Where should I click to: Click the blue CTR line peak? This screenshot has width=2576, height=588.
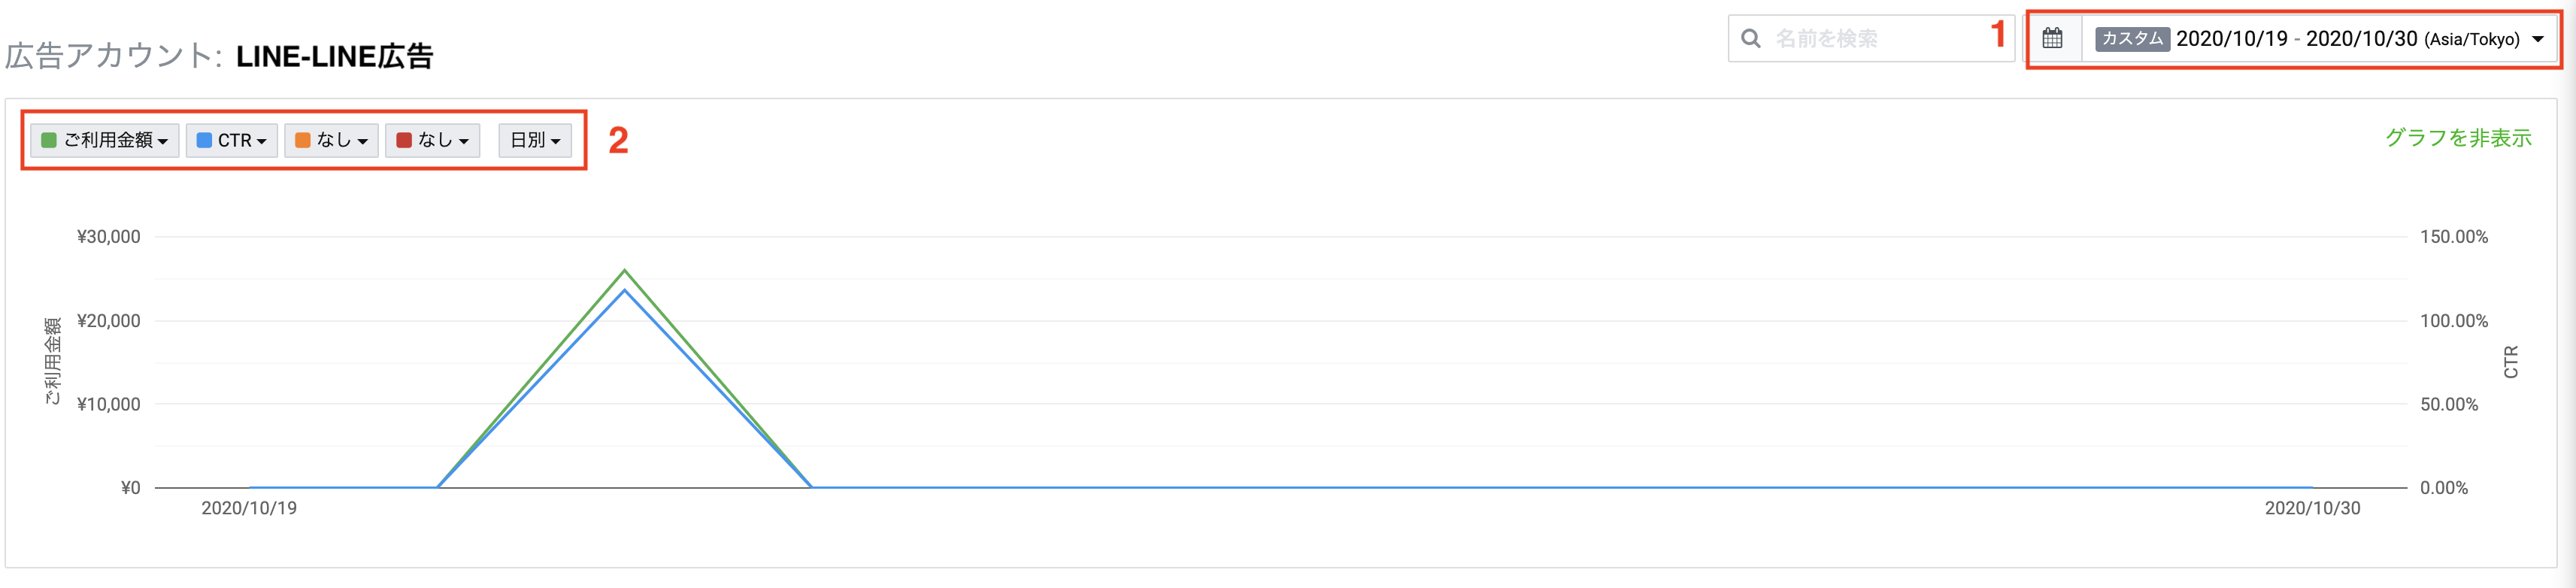click(625, 291)
